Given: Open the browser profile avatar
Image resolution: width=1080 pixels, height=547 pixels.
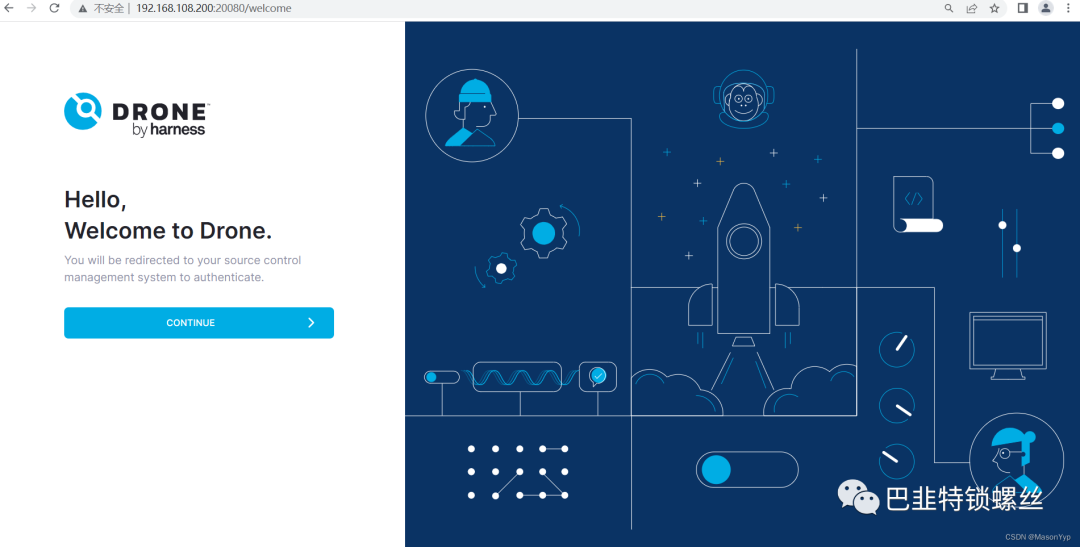Looking at the screenshot, I should pos(1046,8).
